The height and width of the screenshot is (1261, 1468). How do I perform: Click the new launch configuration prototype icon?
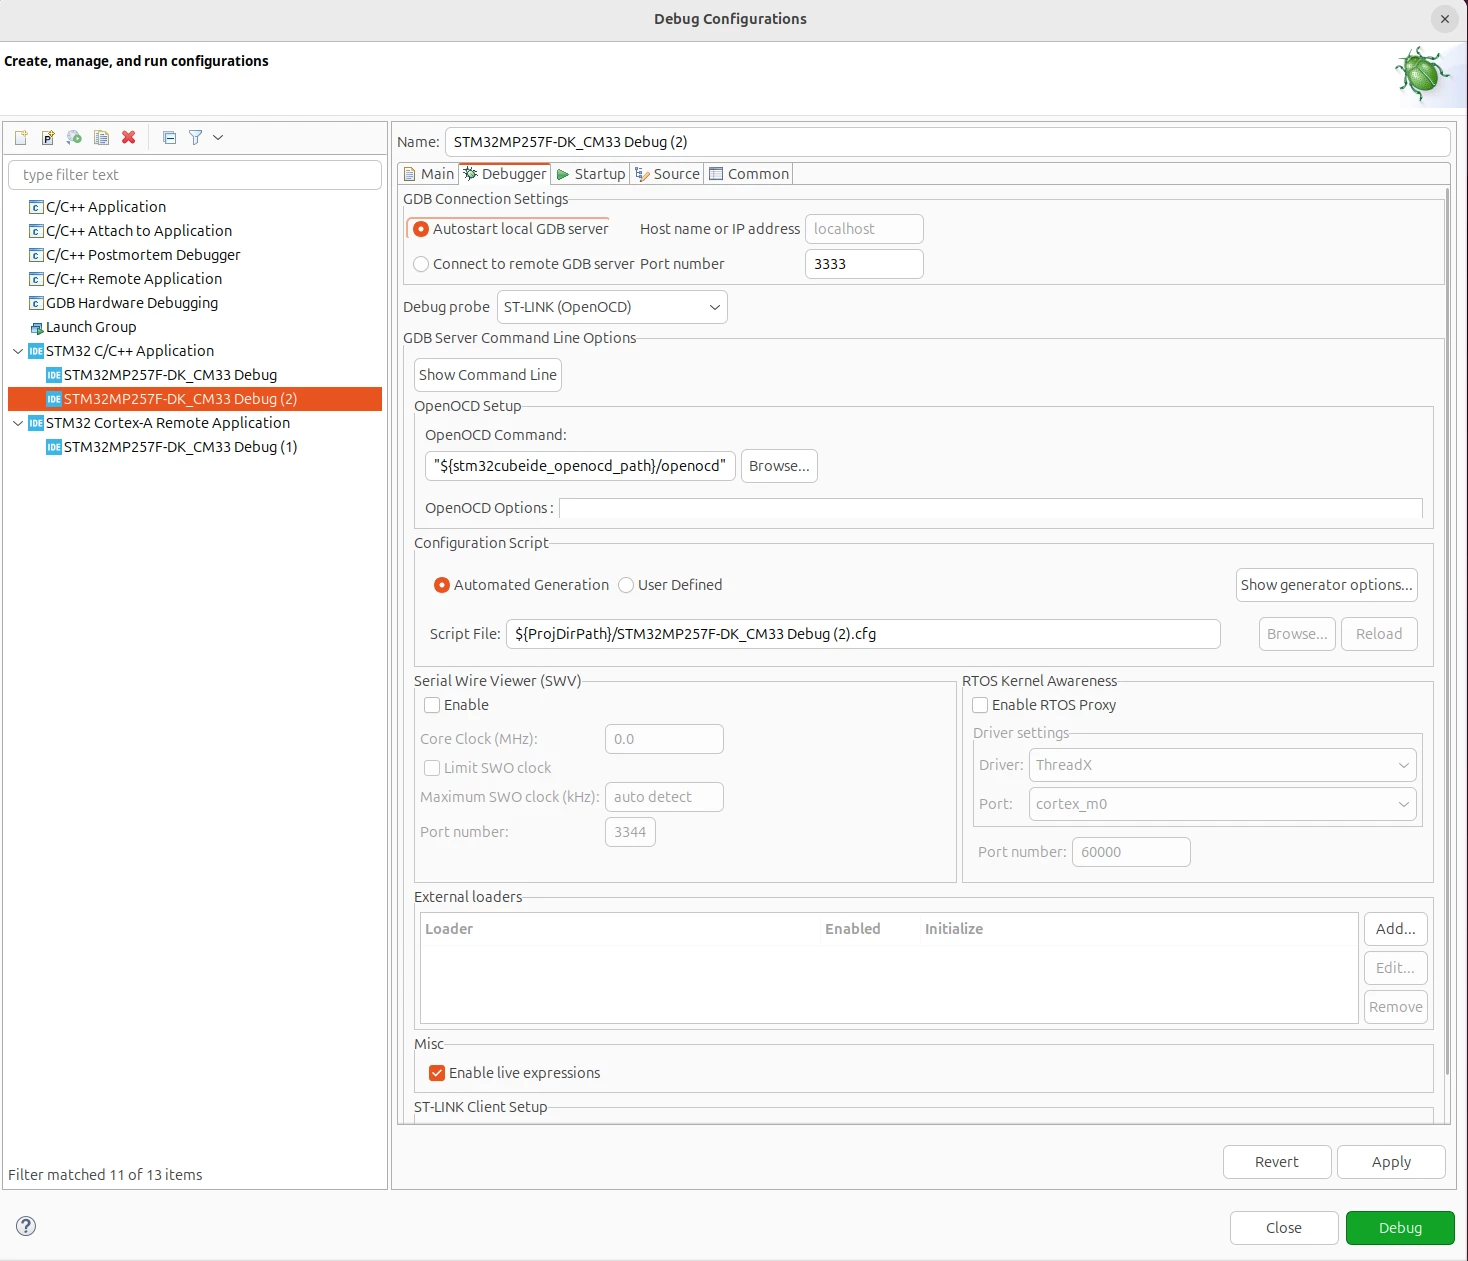coord(48,137)
